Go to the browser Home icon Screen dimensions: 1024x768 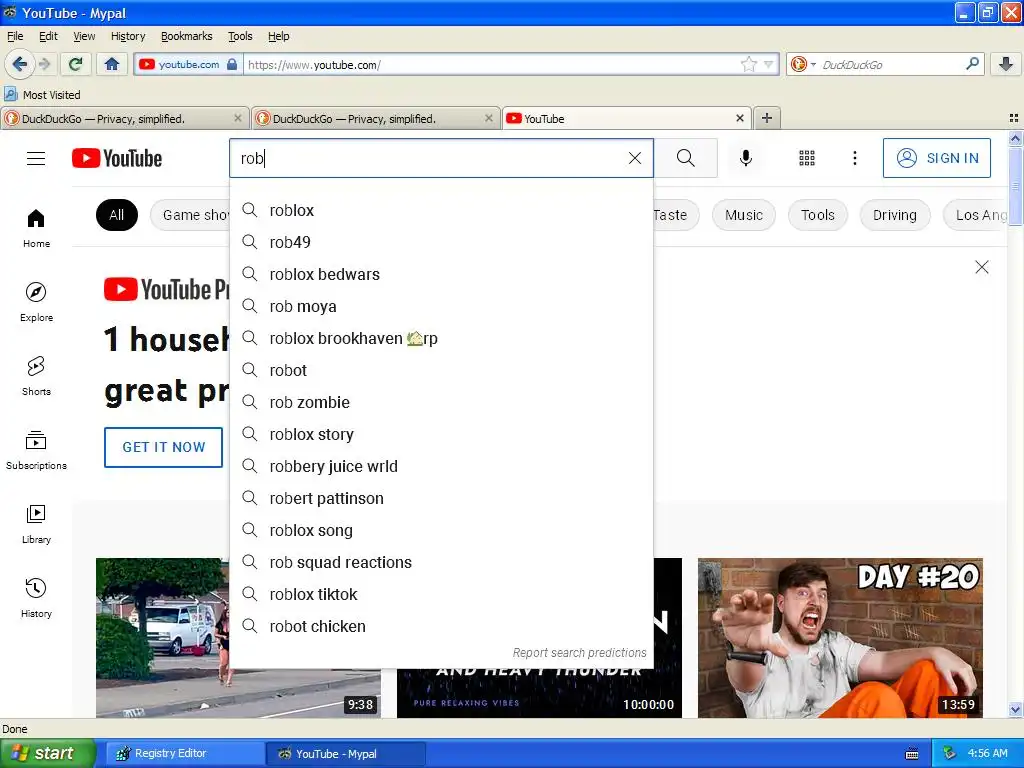[112, 64]
